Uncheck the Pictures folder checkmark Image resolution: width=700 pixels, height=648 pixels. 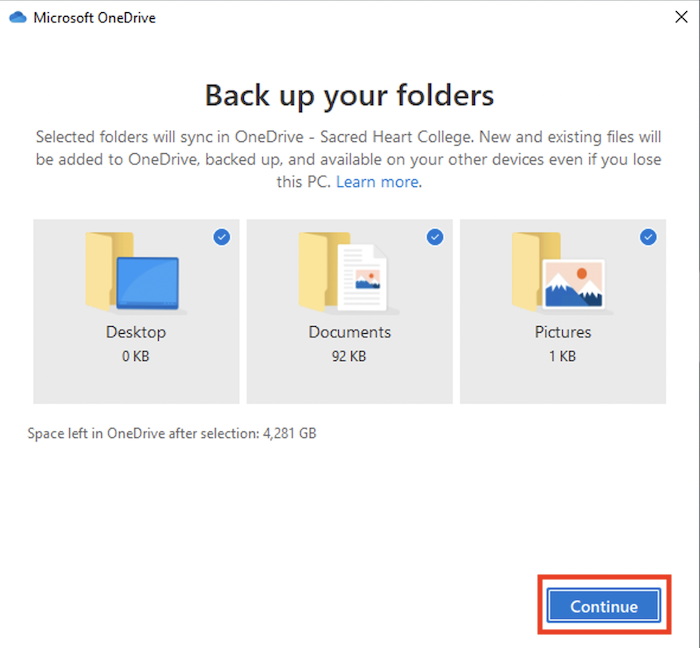click(648, 237)
